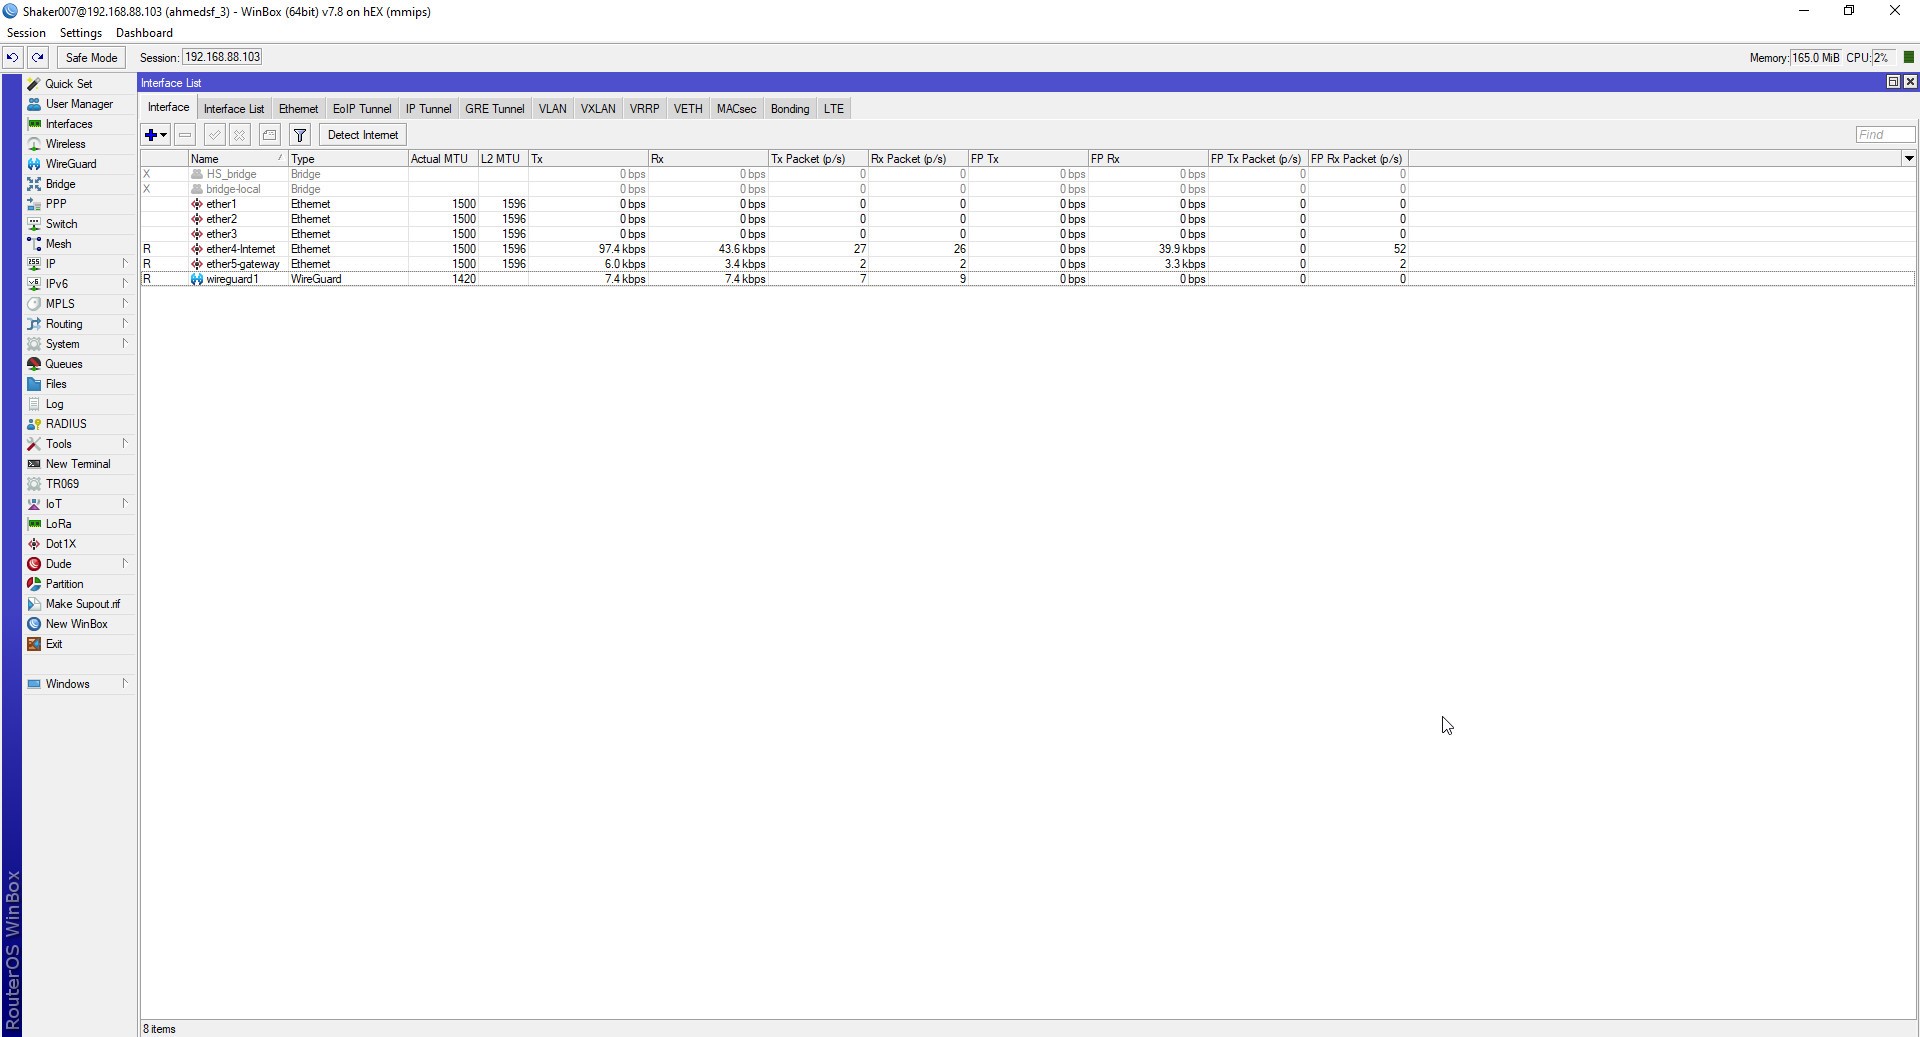This screenshot has width=1920, height=1037.
Task: Open the Bridge sidebar entry
Action: pos(80,184)
